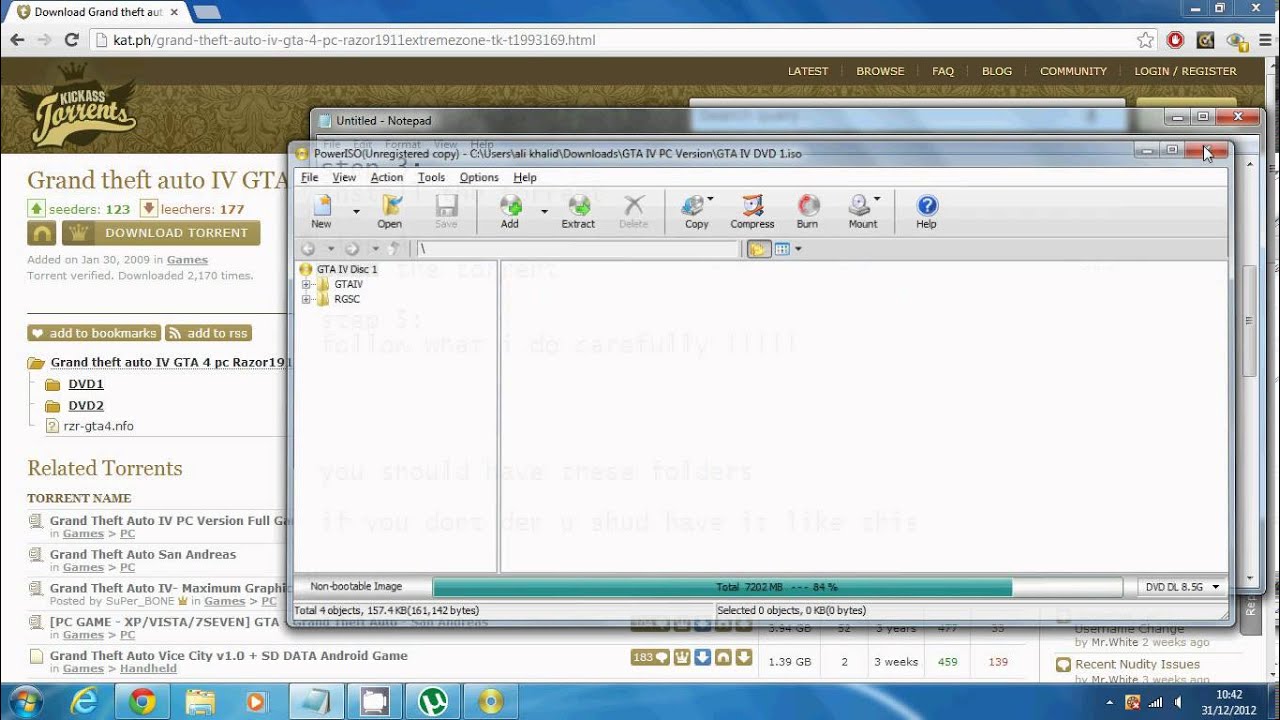1280x720 pixels.
Task: Click add to rss button
Action: [208, 333]
